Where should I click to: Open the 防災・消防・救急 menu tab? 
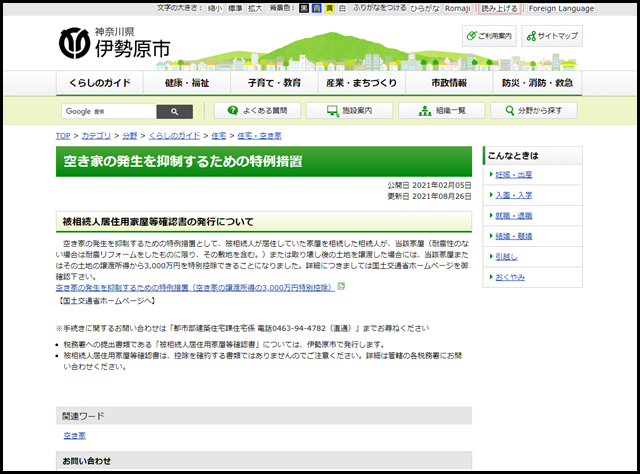click(x=537, y=83)
